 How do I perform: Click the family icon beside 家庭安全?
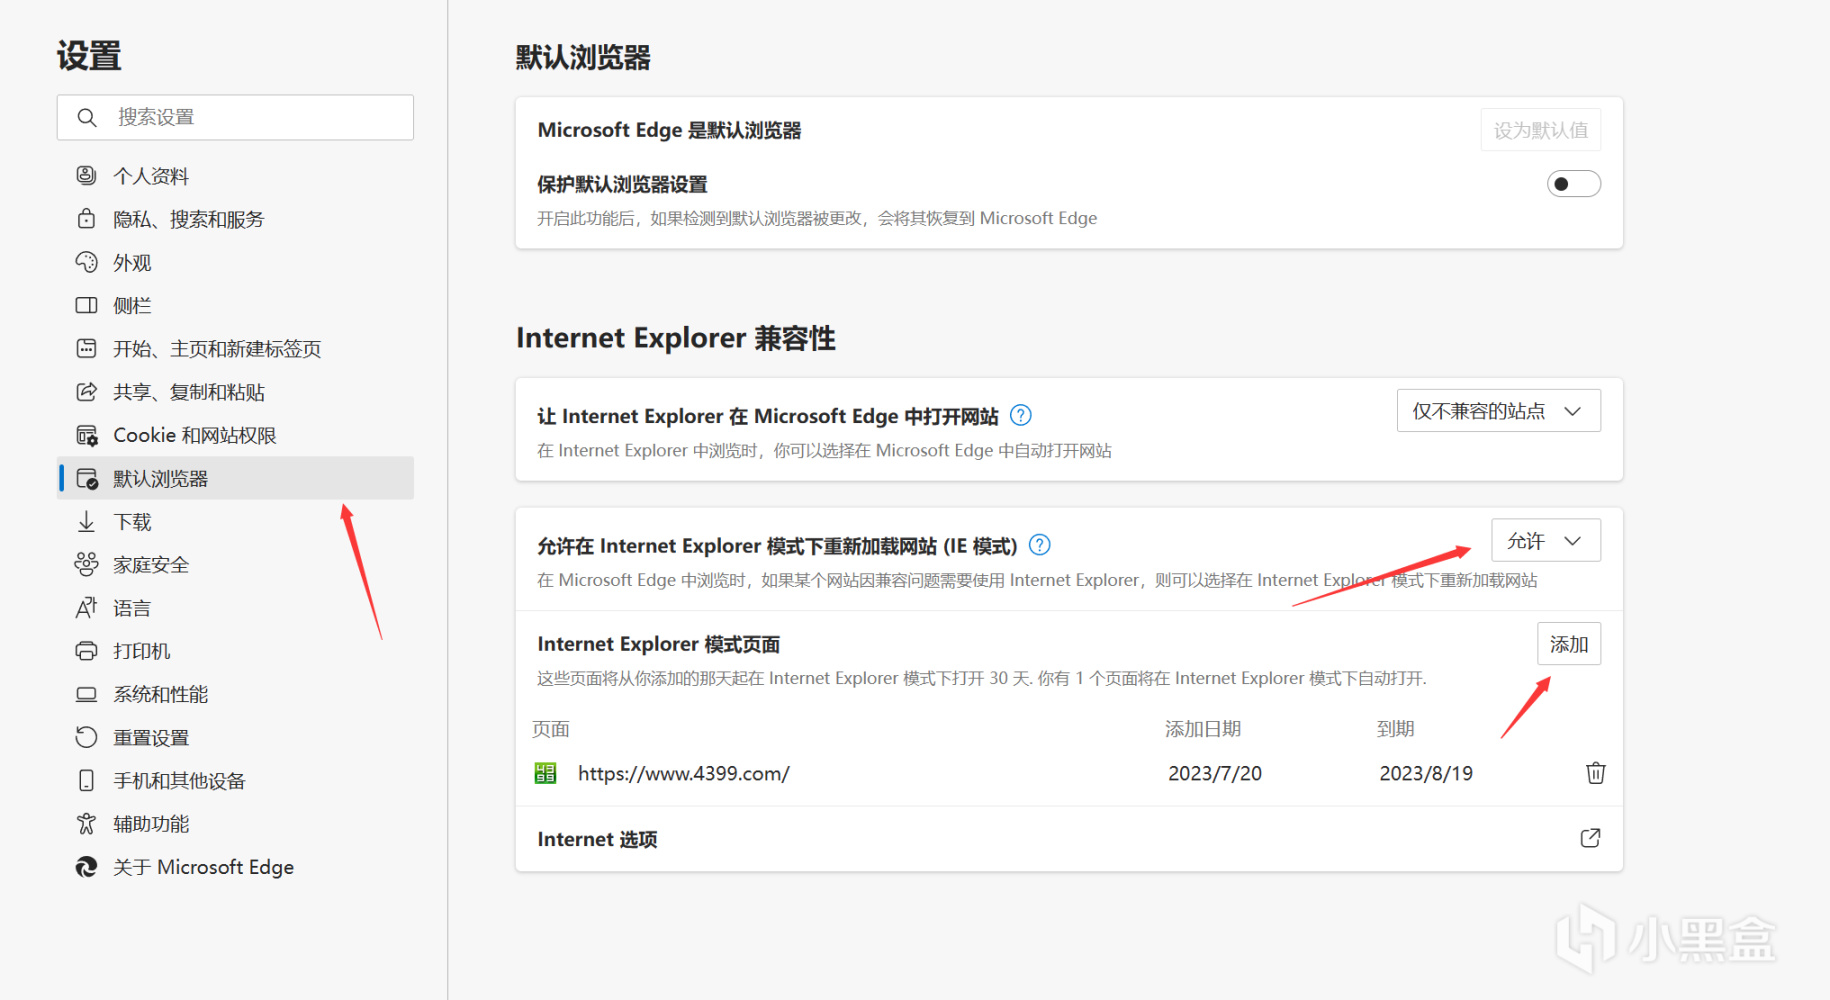tap(87, 564)
